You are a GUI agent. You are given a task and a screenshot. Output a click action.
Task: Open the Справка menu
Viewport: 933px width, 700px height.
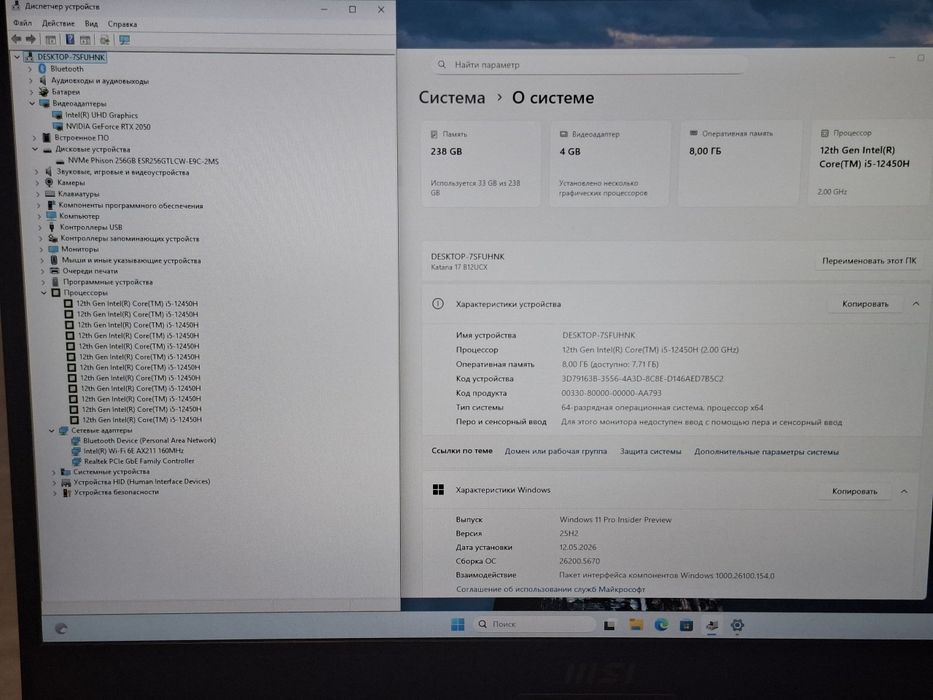point(123,24)
